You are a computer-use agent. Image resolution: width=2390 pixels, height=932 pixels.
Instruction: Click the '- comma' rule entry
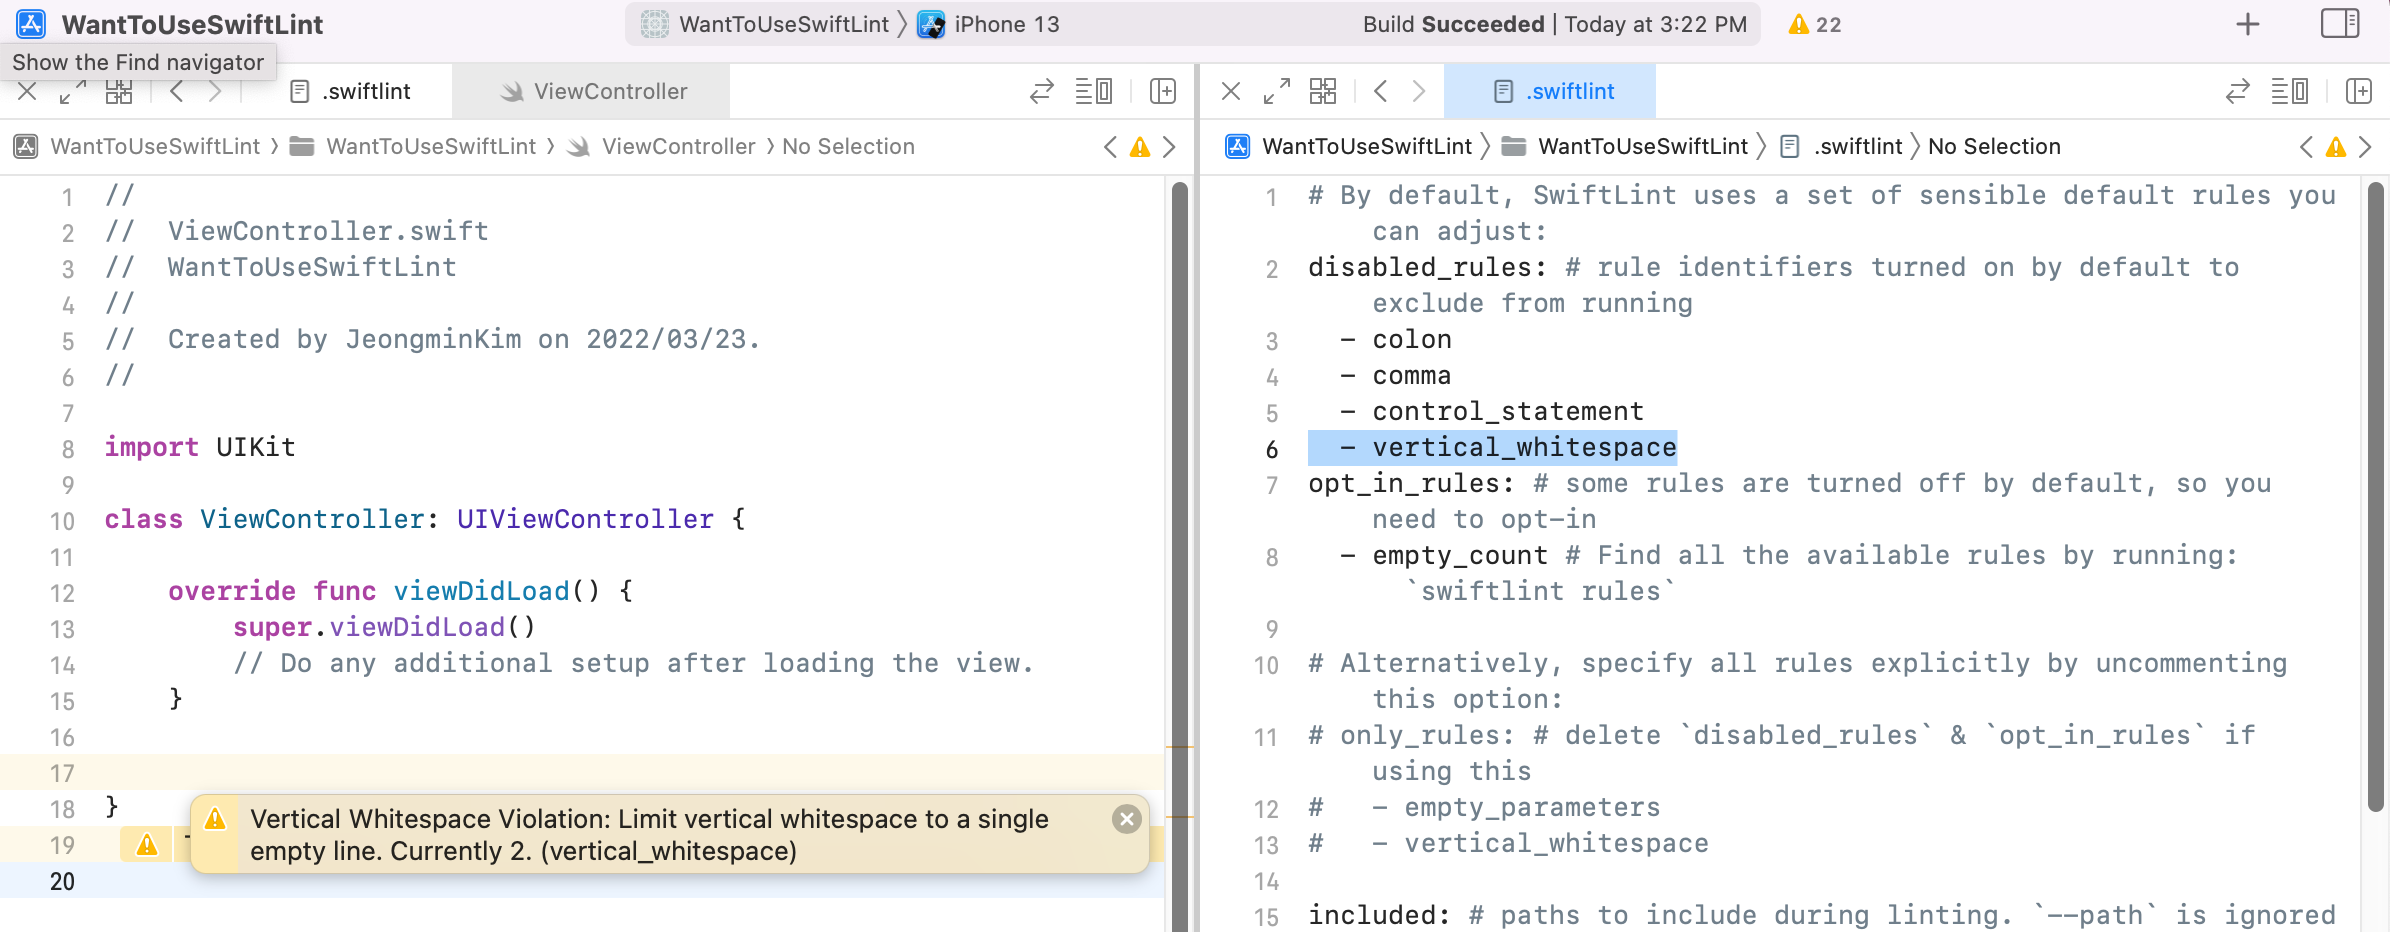[1396, 375]
